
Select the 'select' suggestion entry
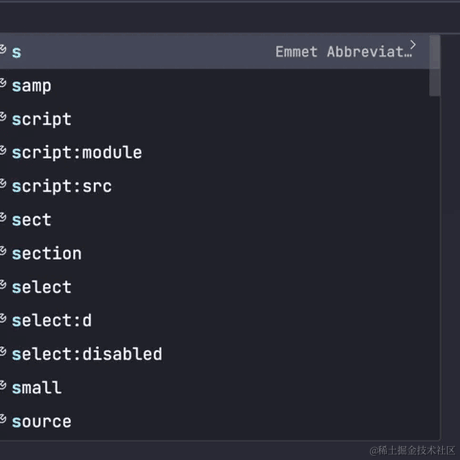(215, 287)
